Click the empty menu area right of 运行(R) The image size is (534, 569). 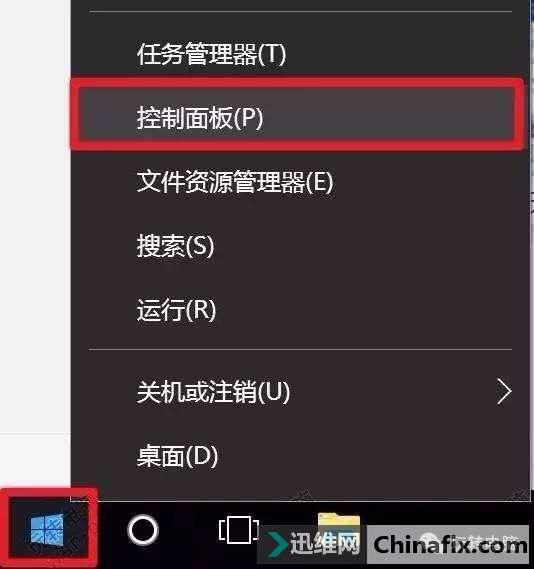[x=363, y=310]
